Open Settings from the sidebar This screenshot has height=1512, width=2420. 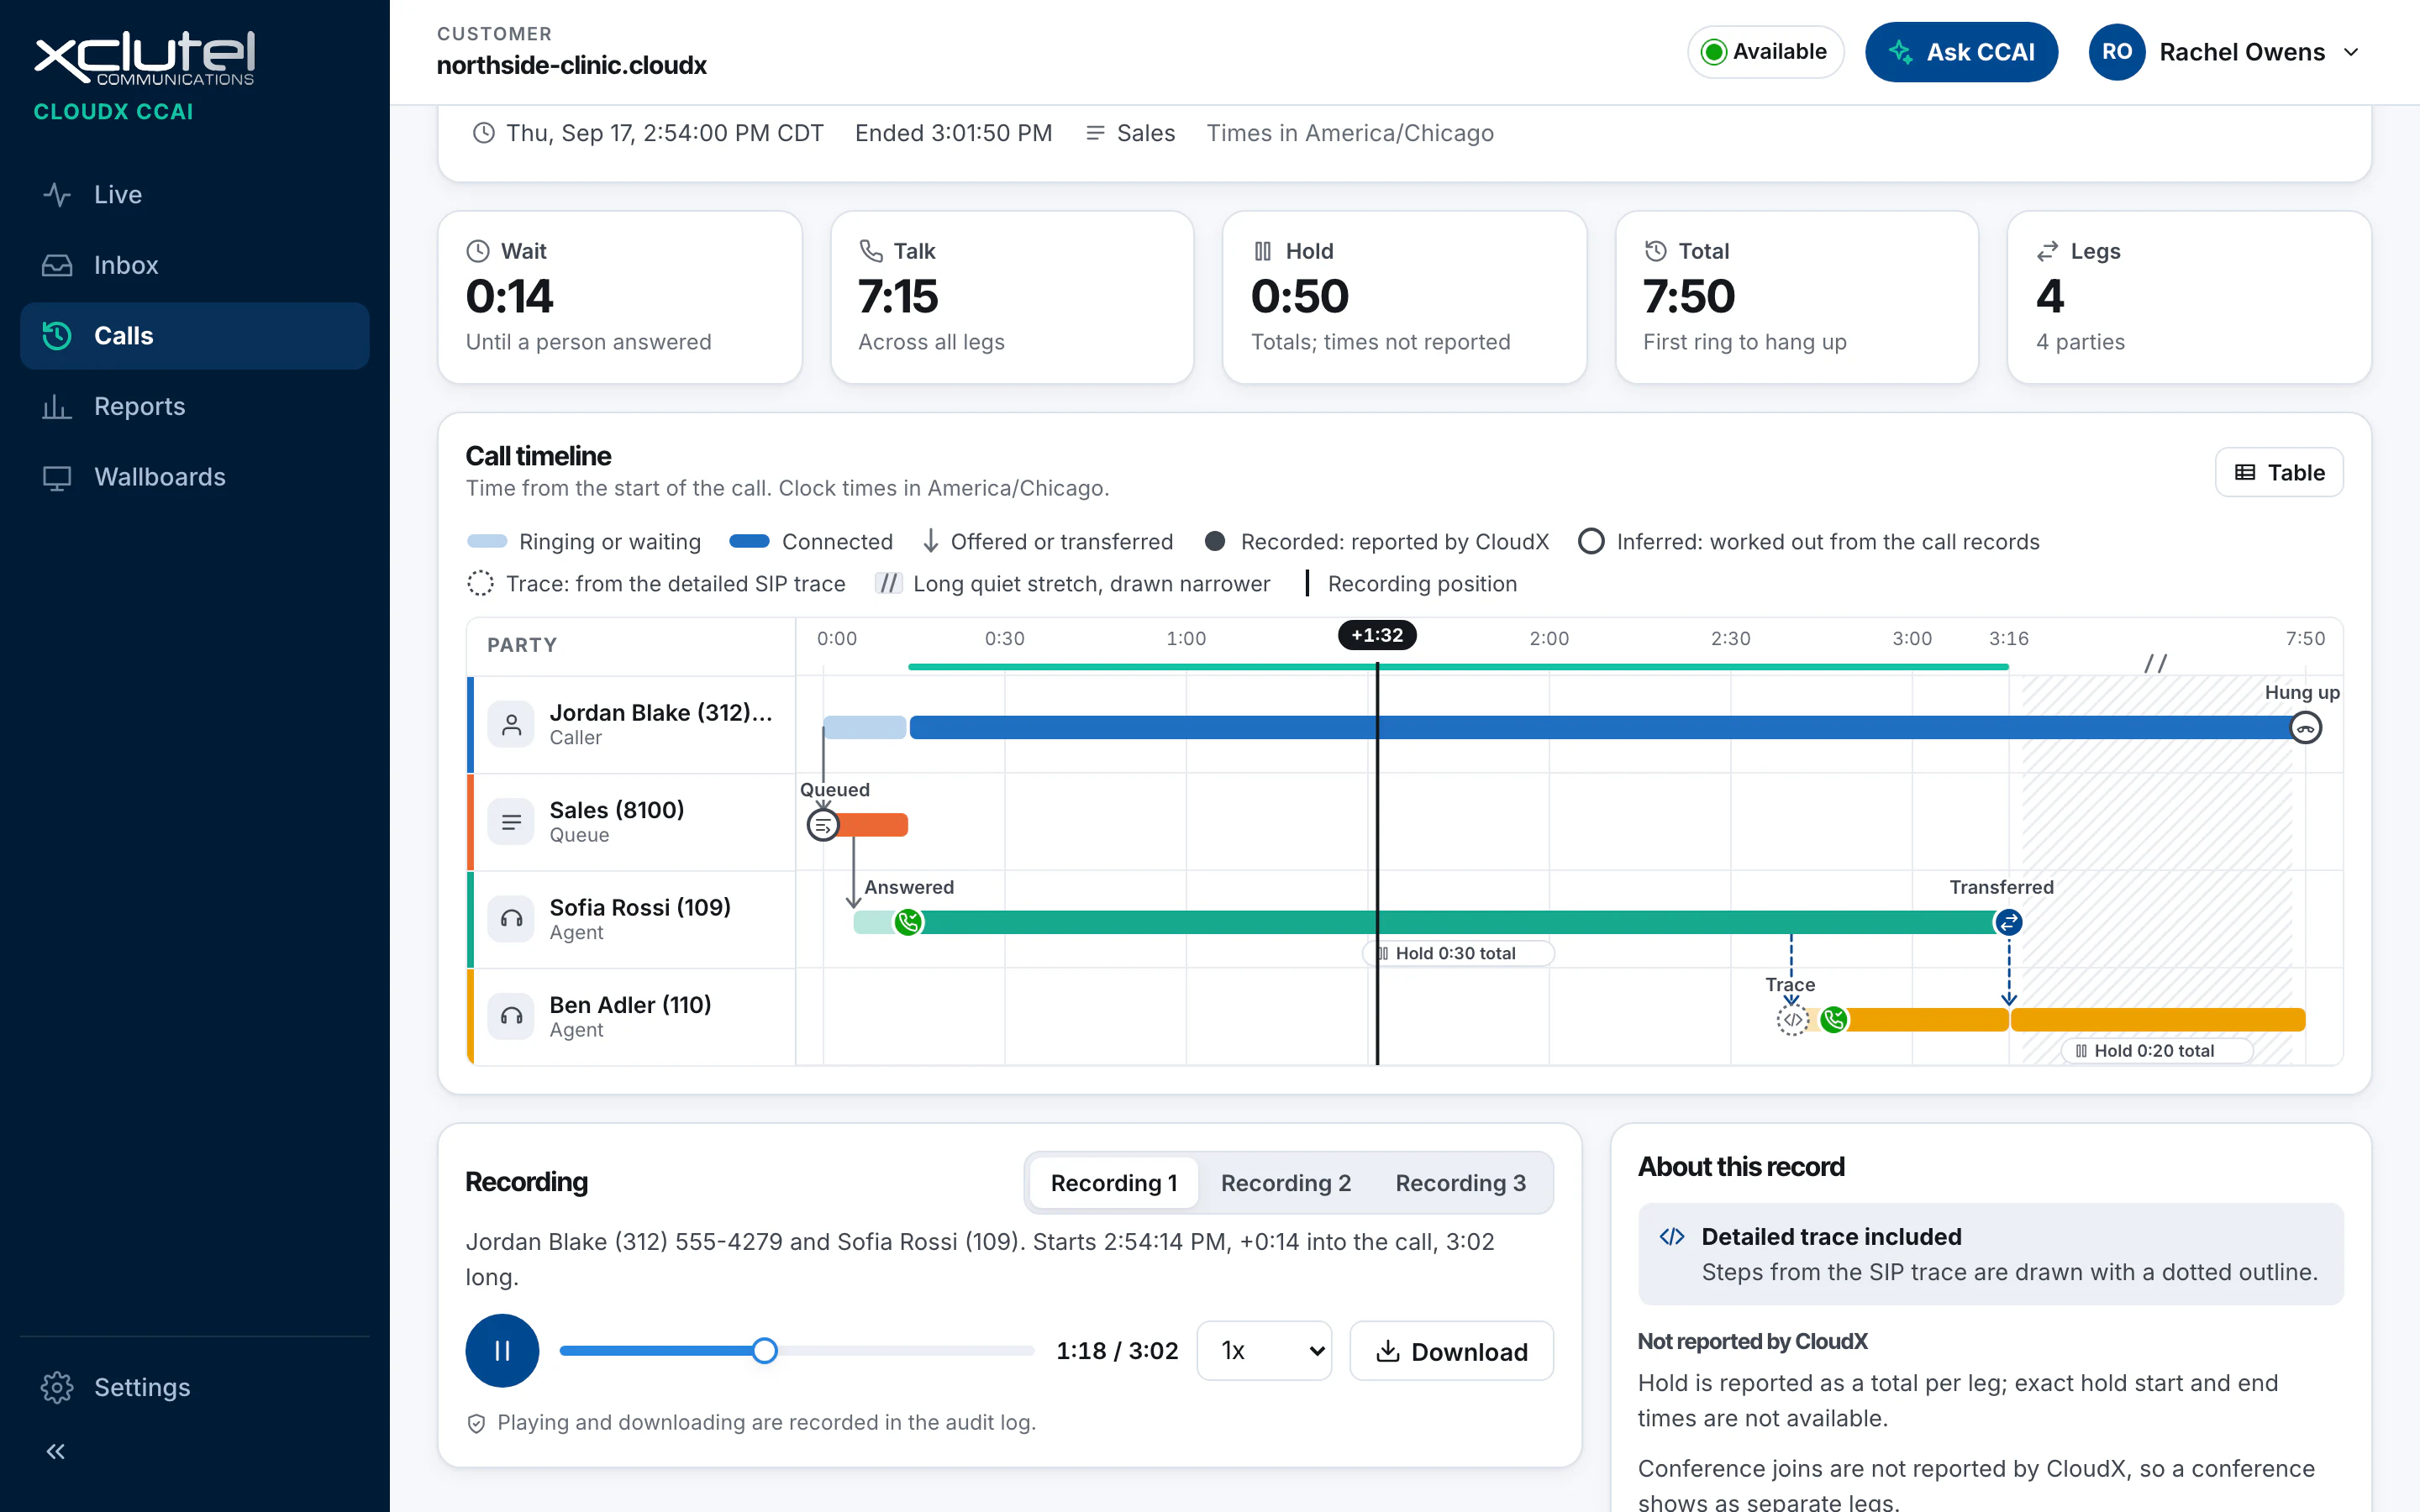coord(194,1387)
